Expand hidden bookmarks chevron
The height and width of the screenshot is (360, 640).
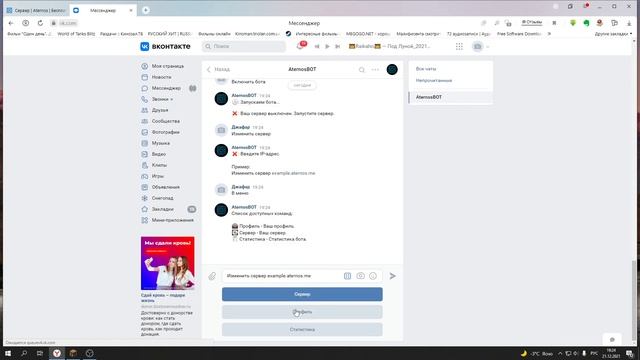point(549,34)
